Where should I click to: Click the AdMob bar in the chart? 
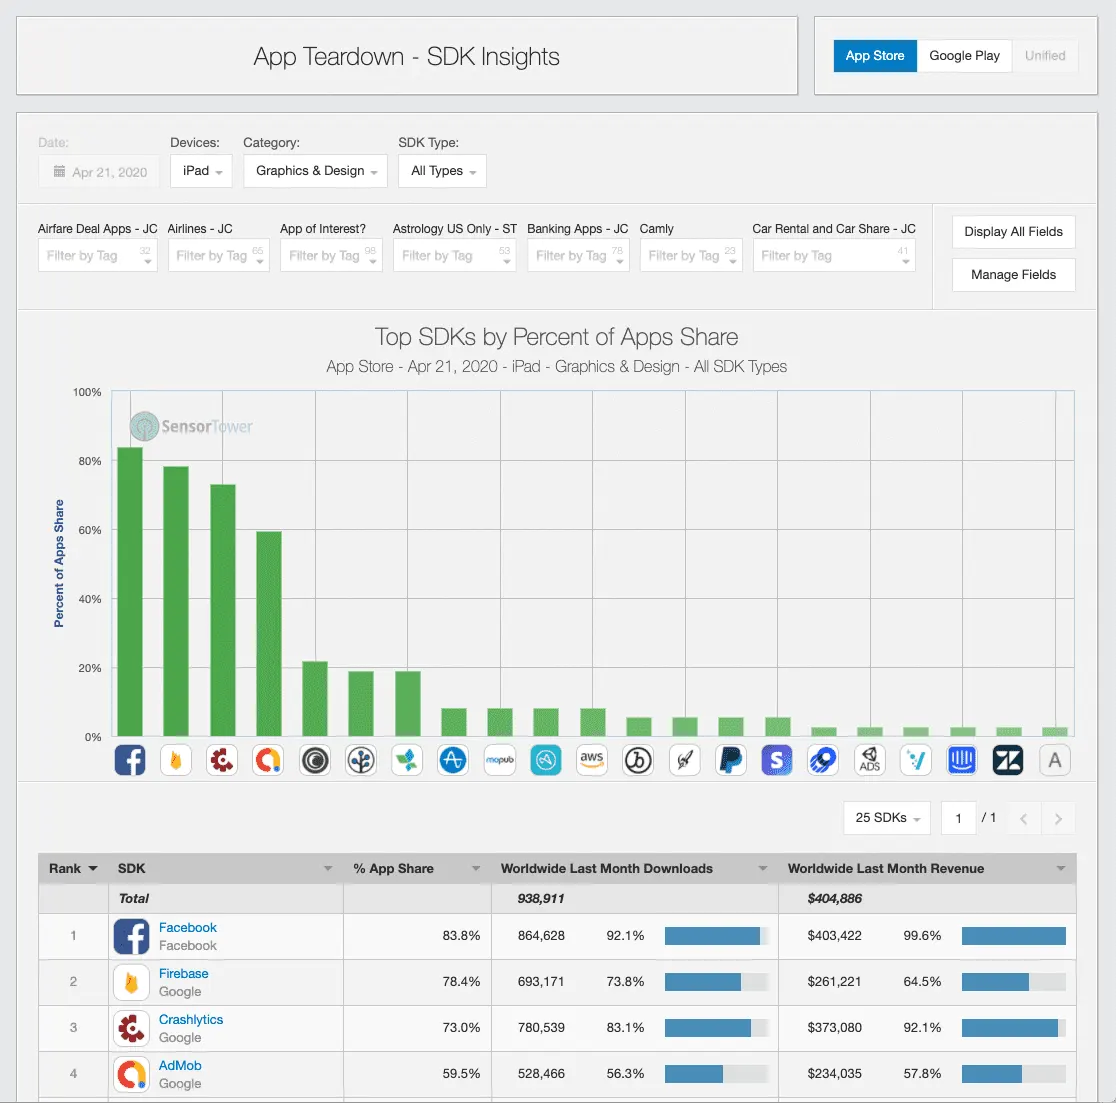click(x=268, y=634)
